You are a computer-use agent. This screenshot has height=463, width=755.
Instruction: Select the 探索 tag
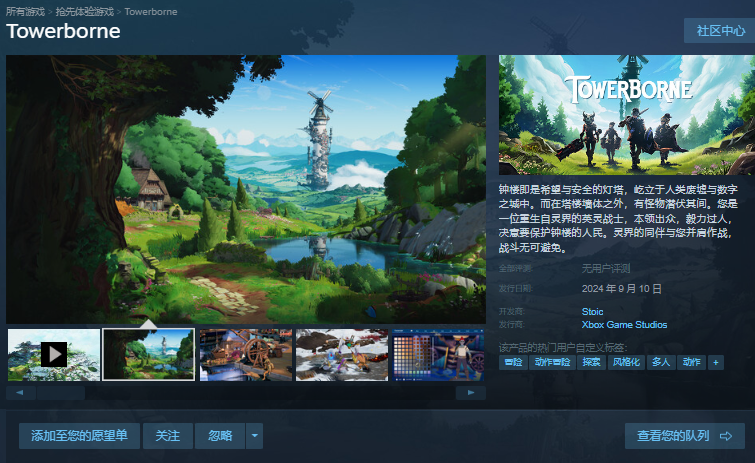tap(591, 362)
